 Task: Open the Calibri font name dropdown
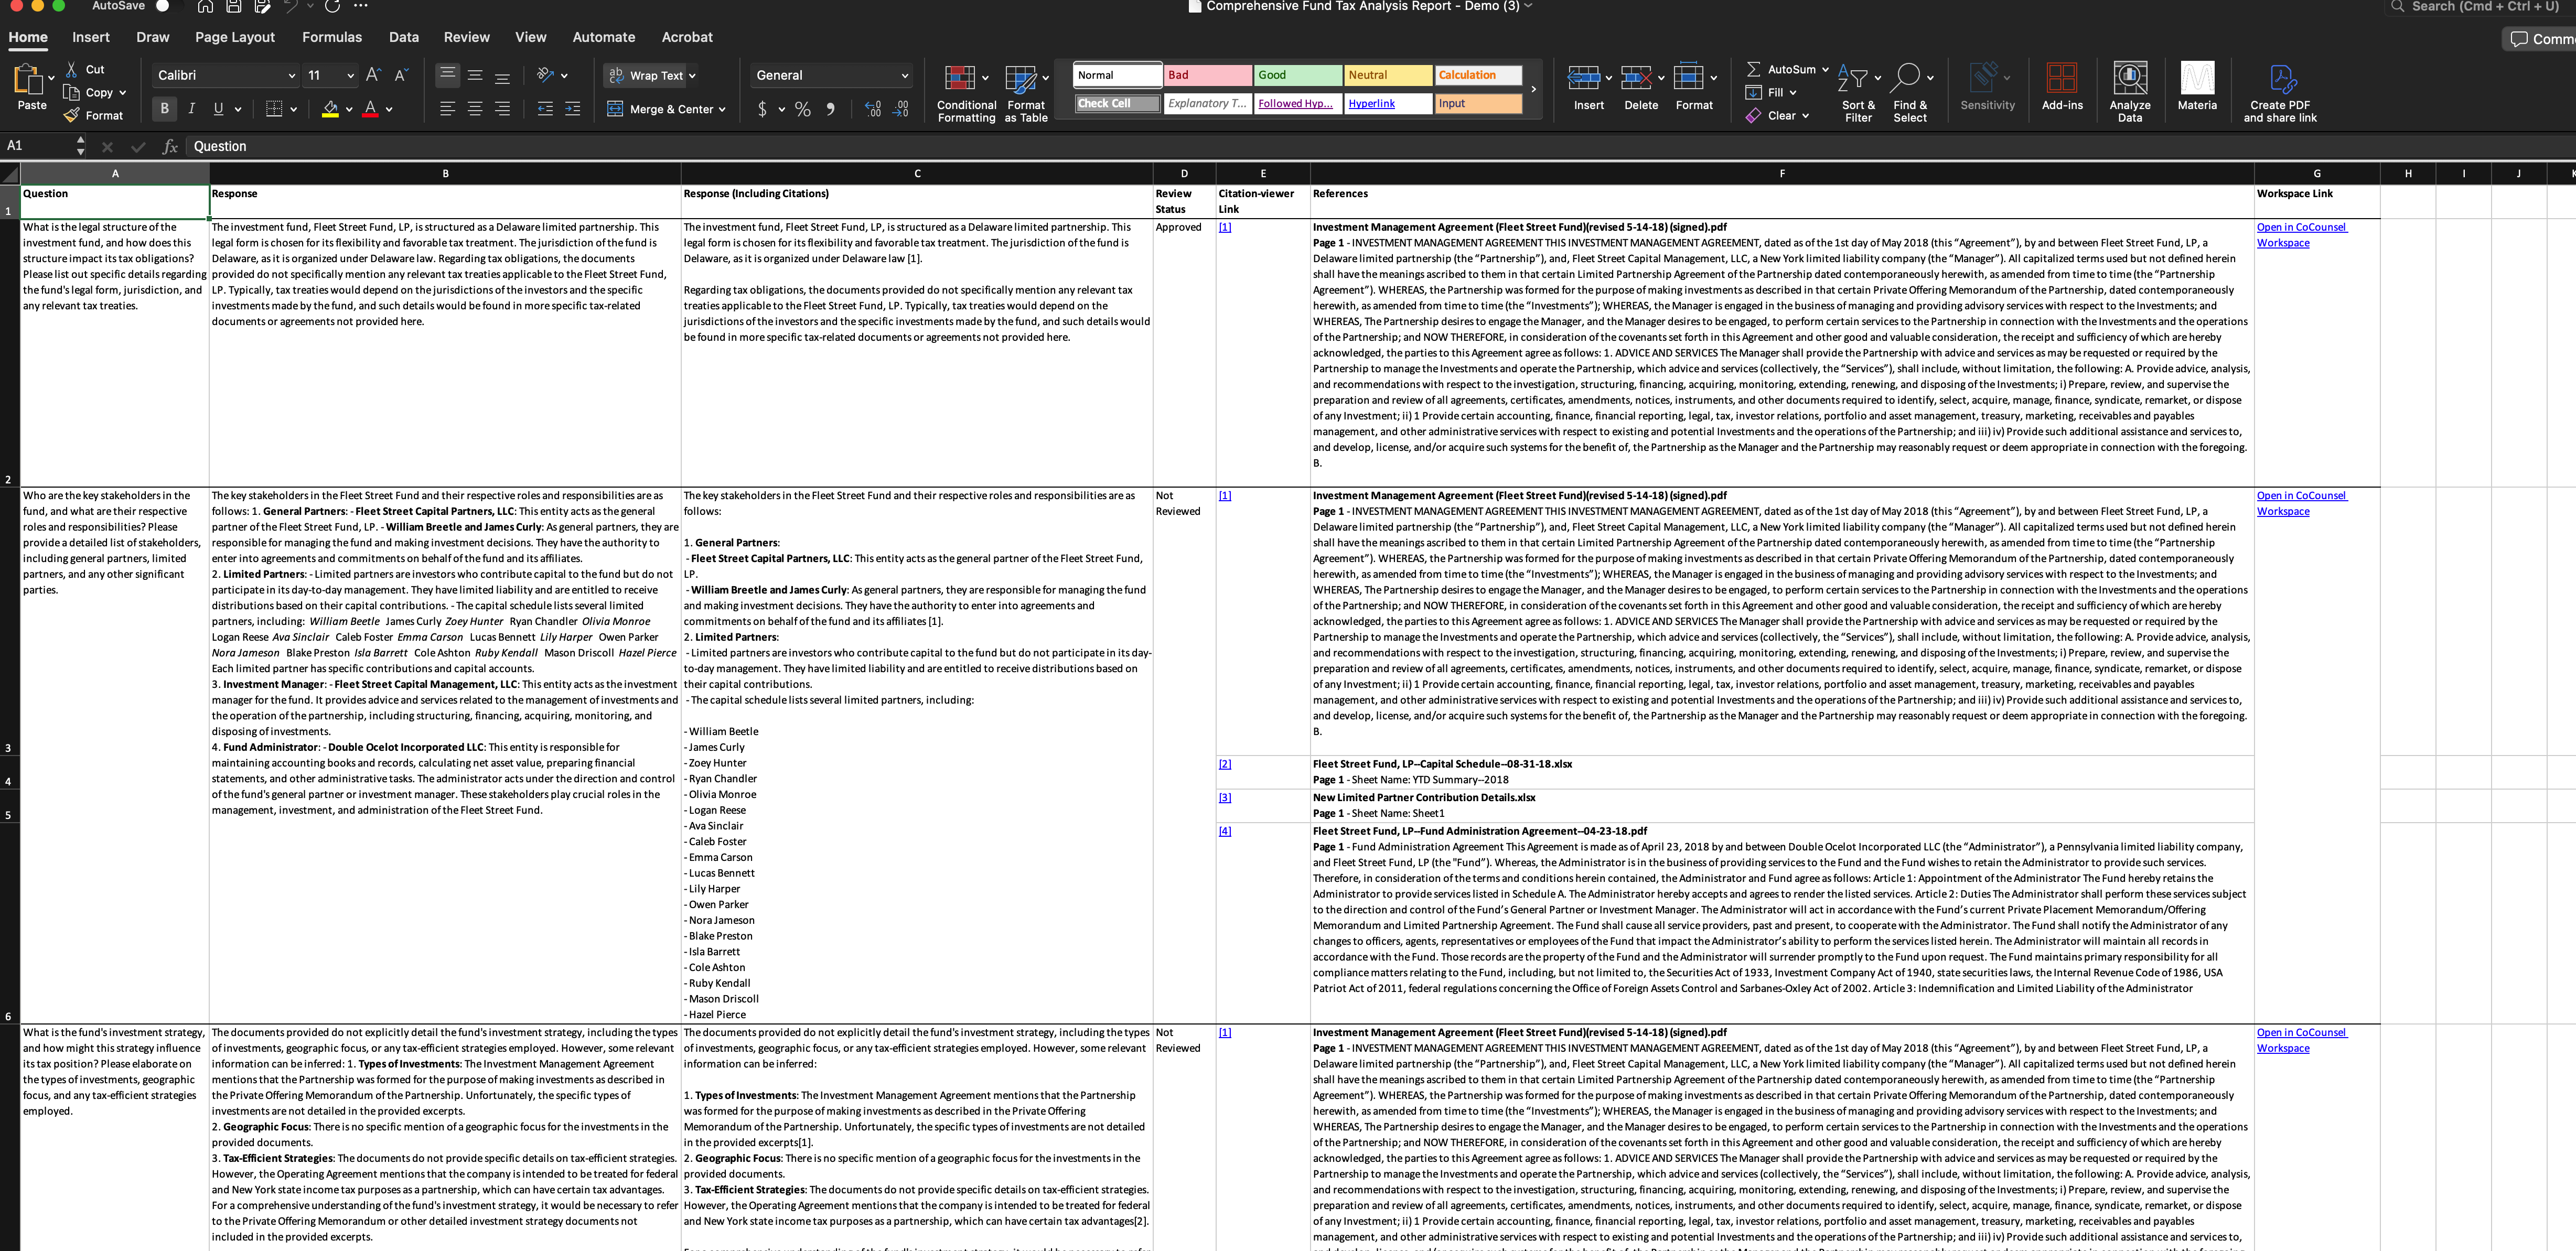[291, 76]
